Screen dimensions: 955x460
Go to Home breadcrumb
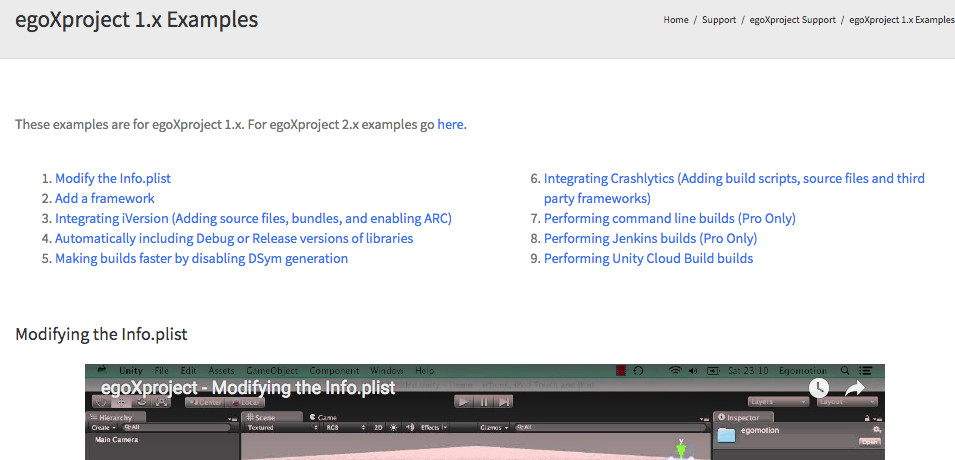675,20
